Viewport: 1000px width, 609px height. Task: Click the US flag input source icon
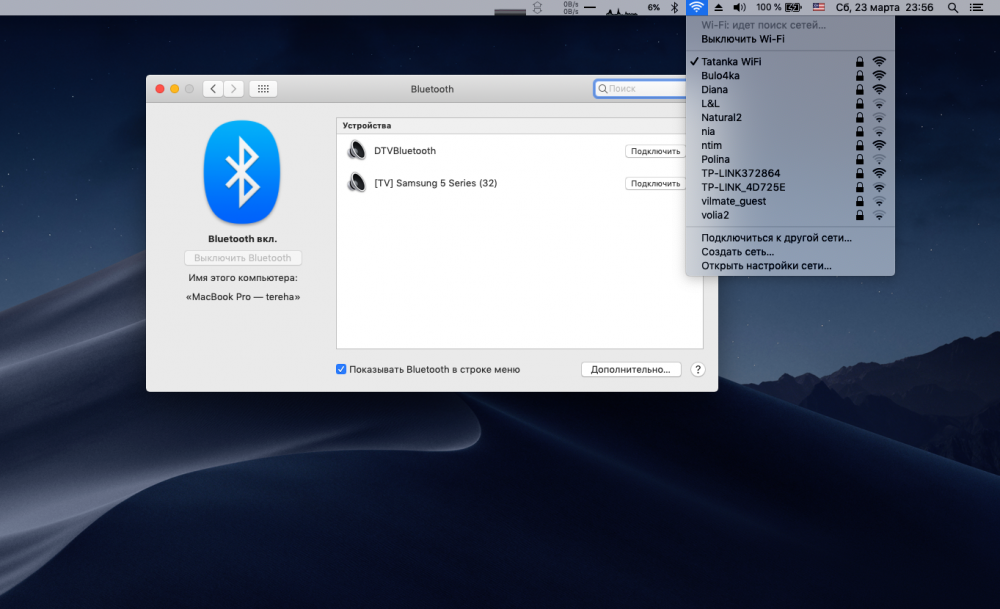point(819,8)
